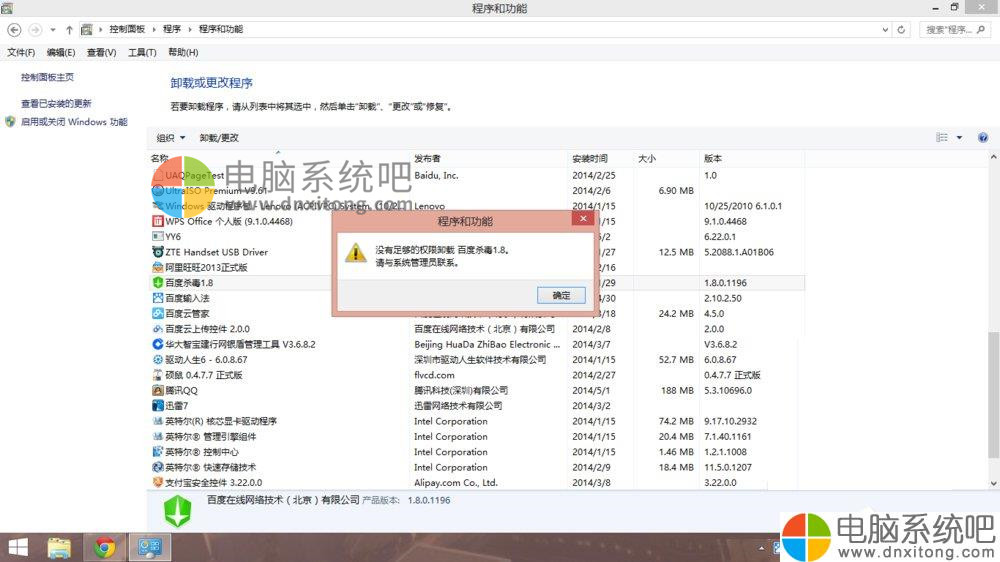1000x562 pixels.
Task: Select 支付宝安全控件 3.22.0.0 icon
Action: 158,482
